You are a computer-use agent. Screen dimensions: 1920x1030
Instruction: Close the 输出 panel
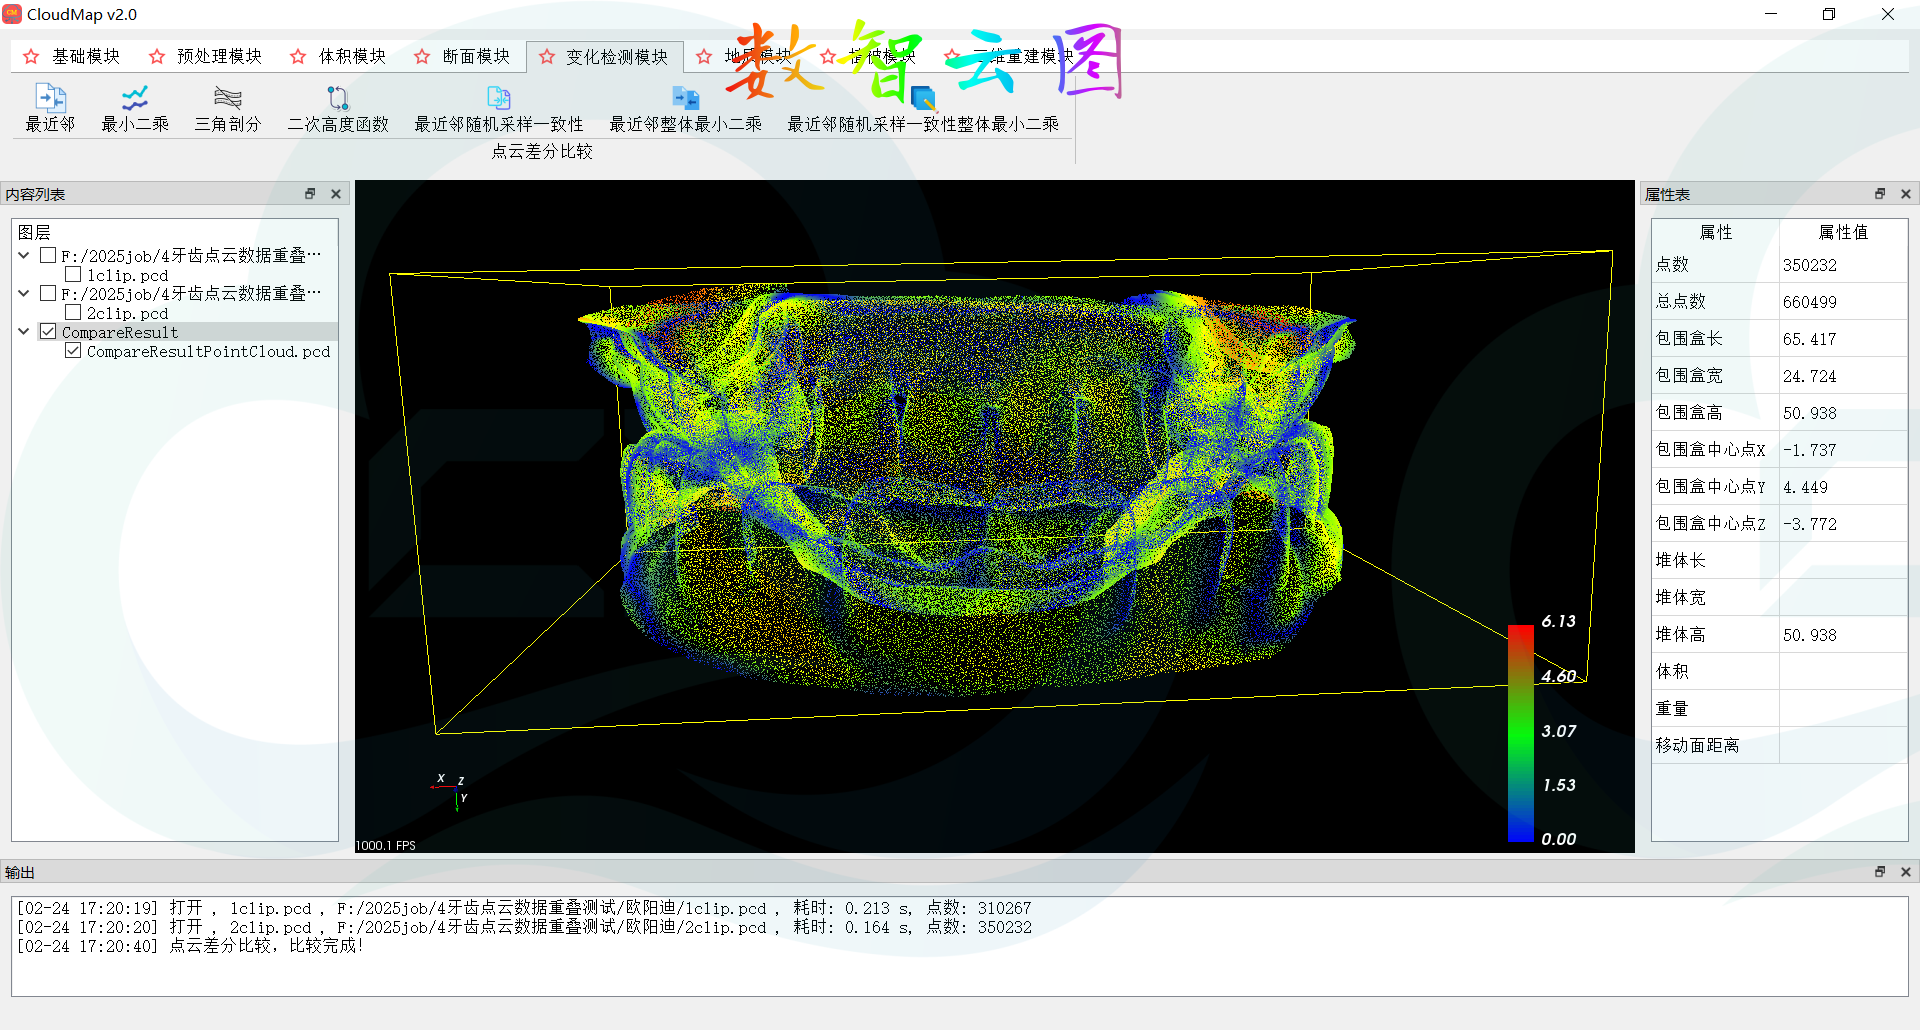1905,872
